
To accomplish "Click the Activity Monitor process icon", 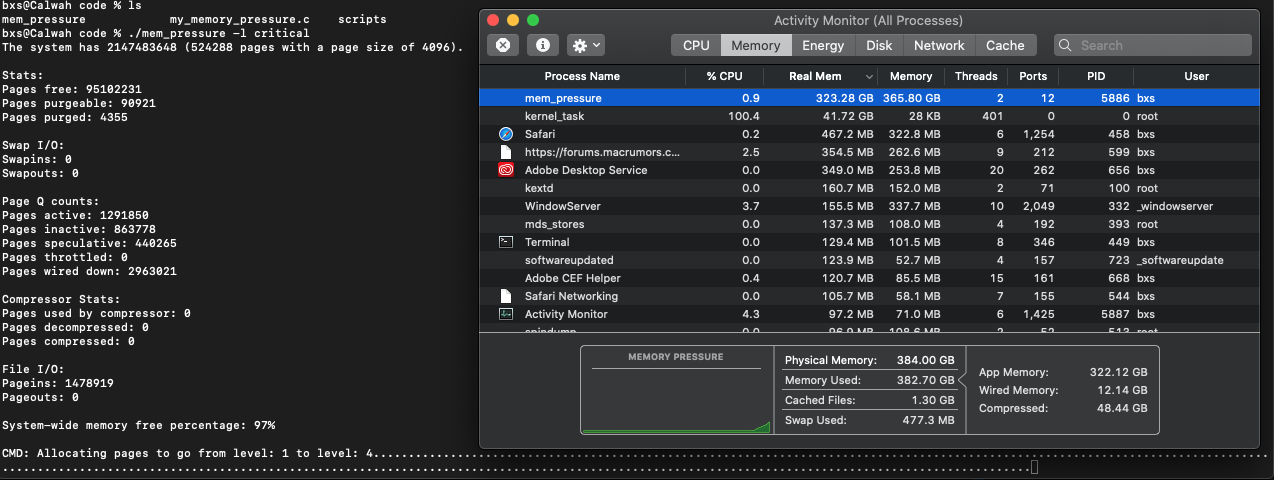I will click(505, 314).
